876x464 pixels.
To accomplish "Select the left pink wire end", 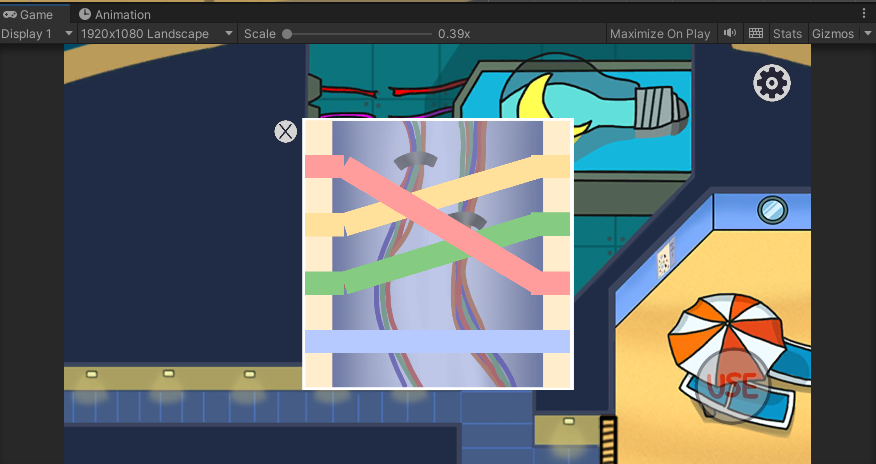I will coord(325,166).
